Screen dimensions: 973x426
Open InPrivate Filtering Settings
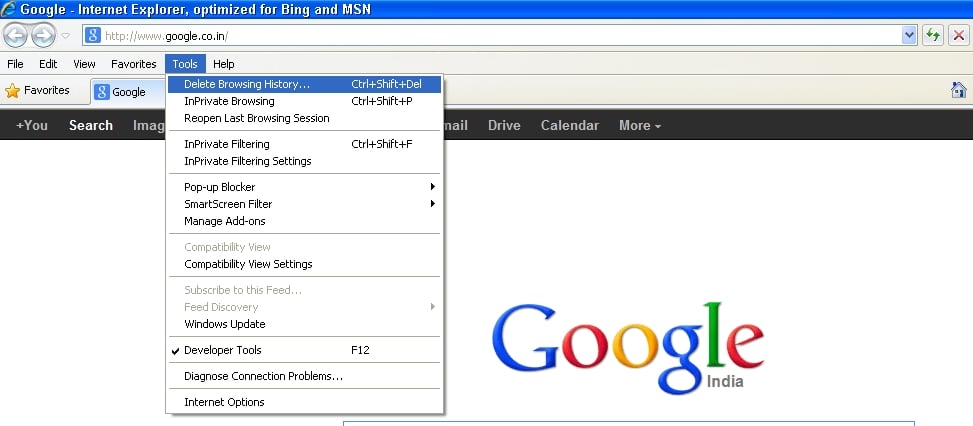click(304, 161)
